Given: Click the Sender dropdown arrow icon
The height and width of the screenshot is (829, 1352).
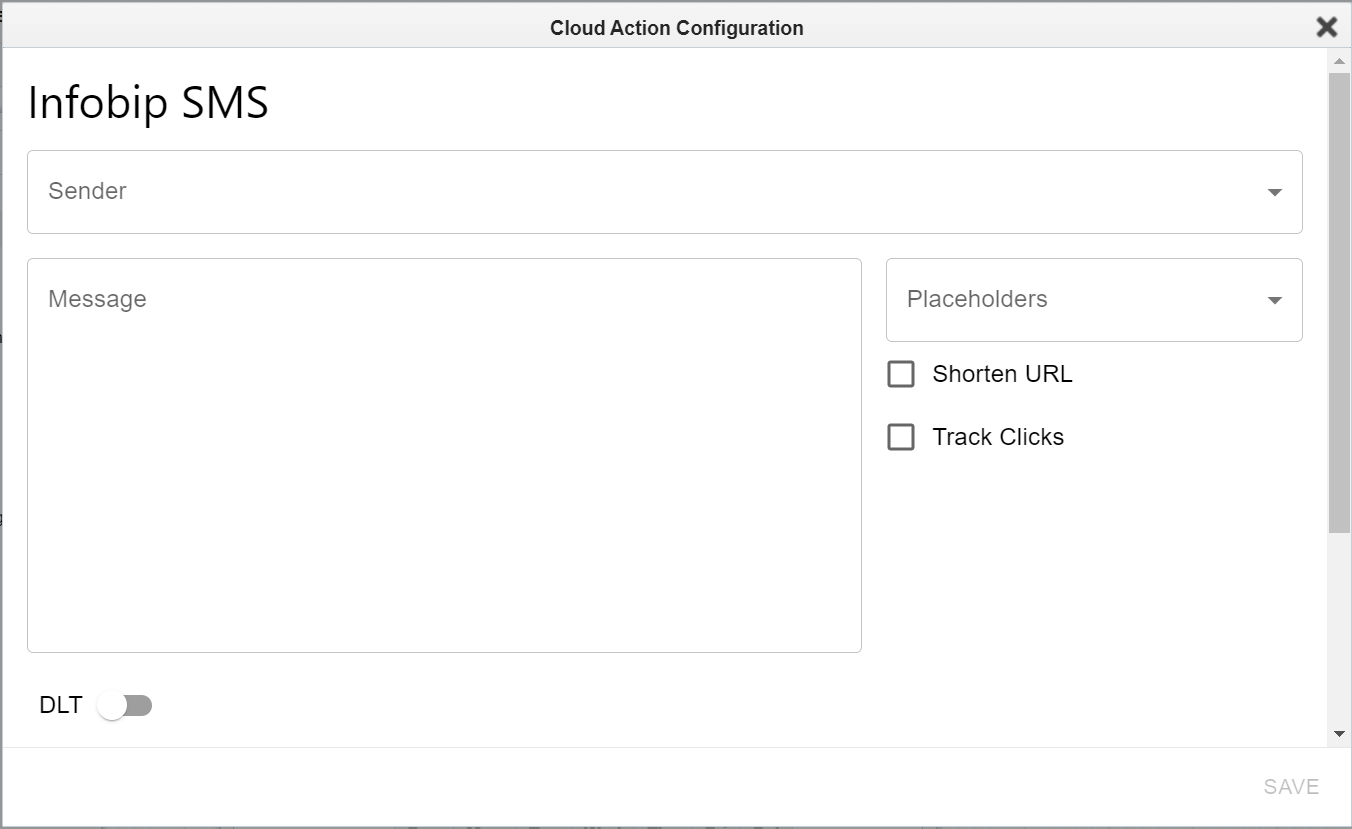Looking at the screenshot, I should (x=1274, y=192).
